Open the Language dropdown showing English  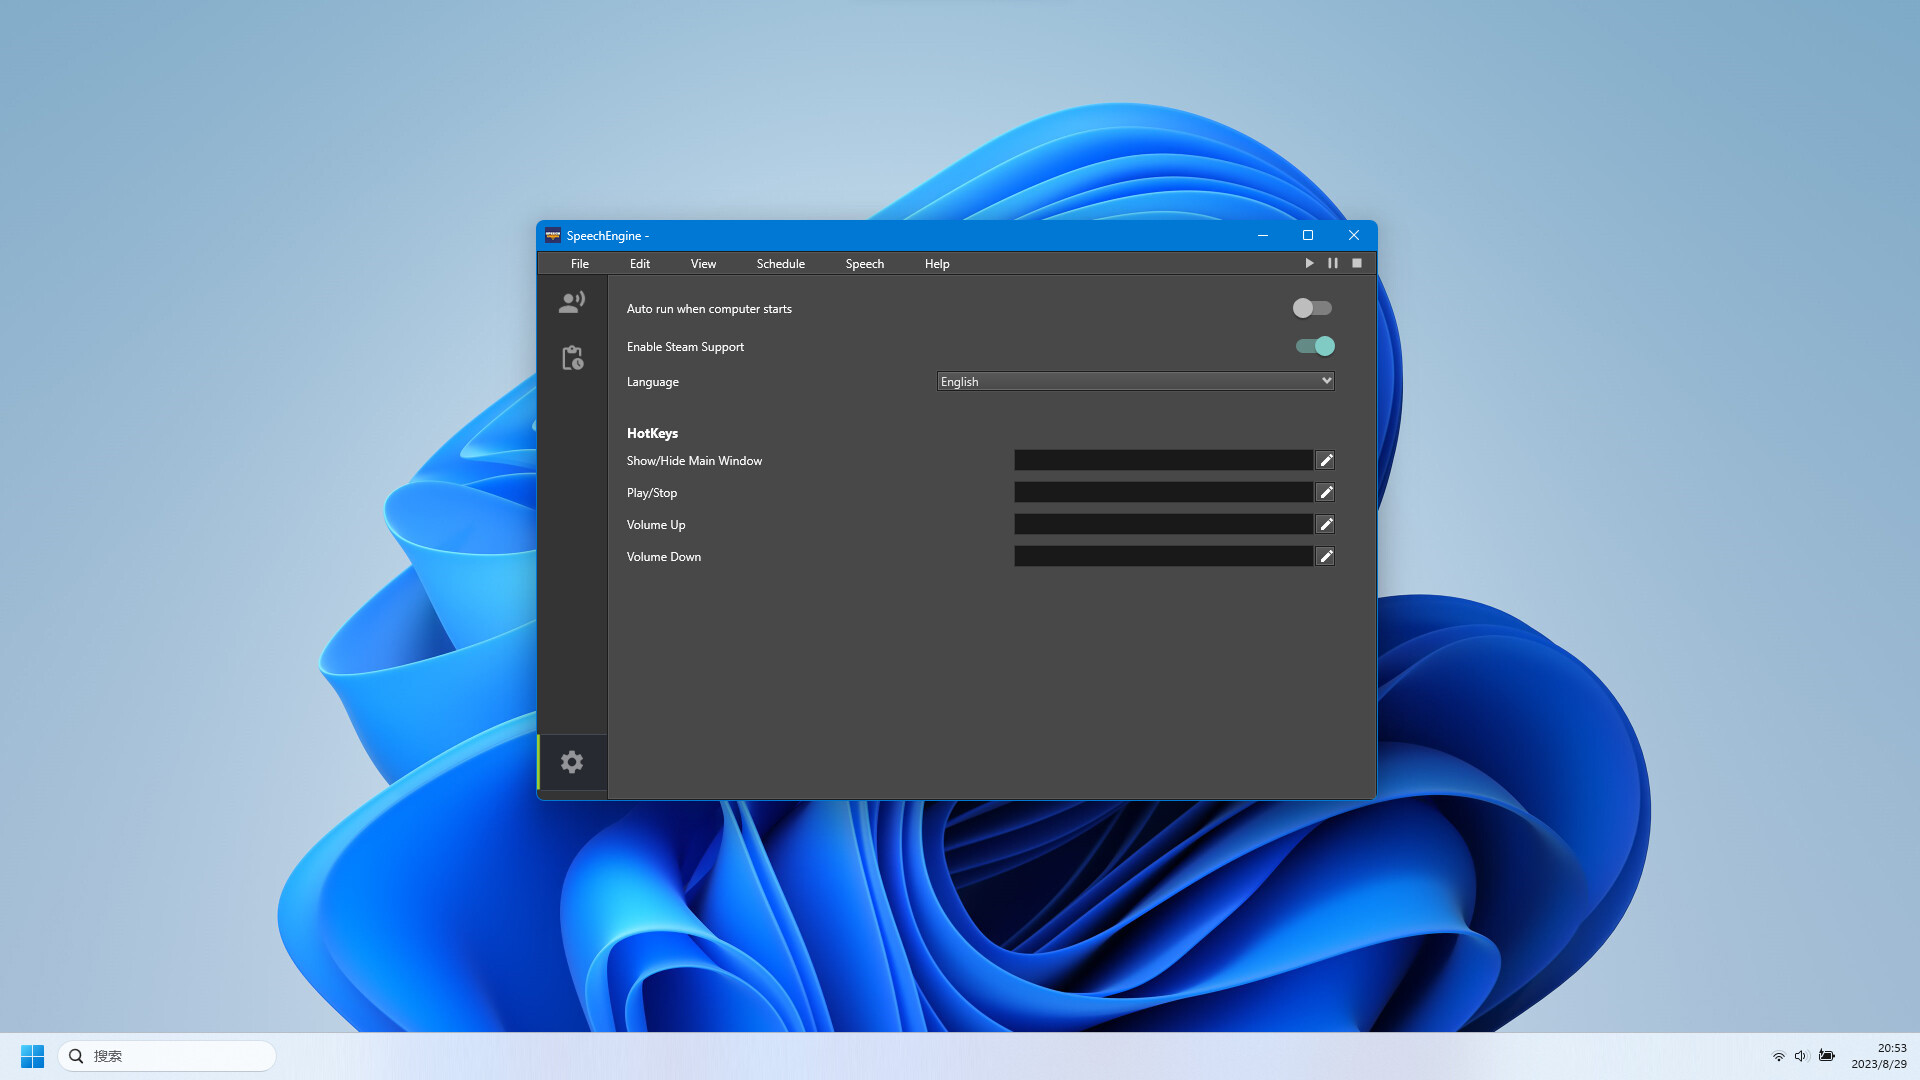1134,381
